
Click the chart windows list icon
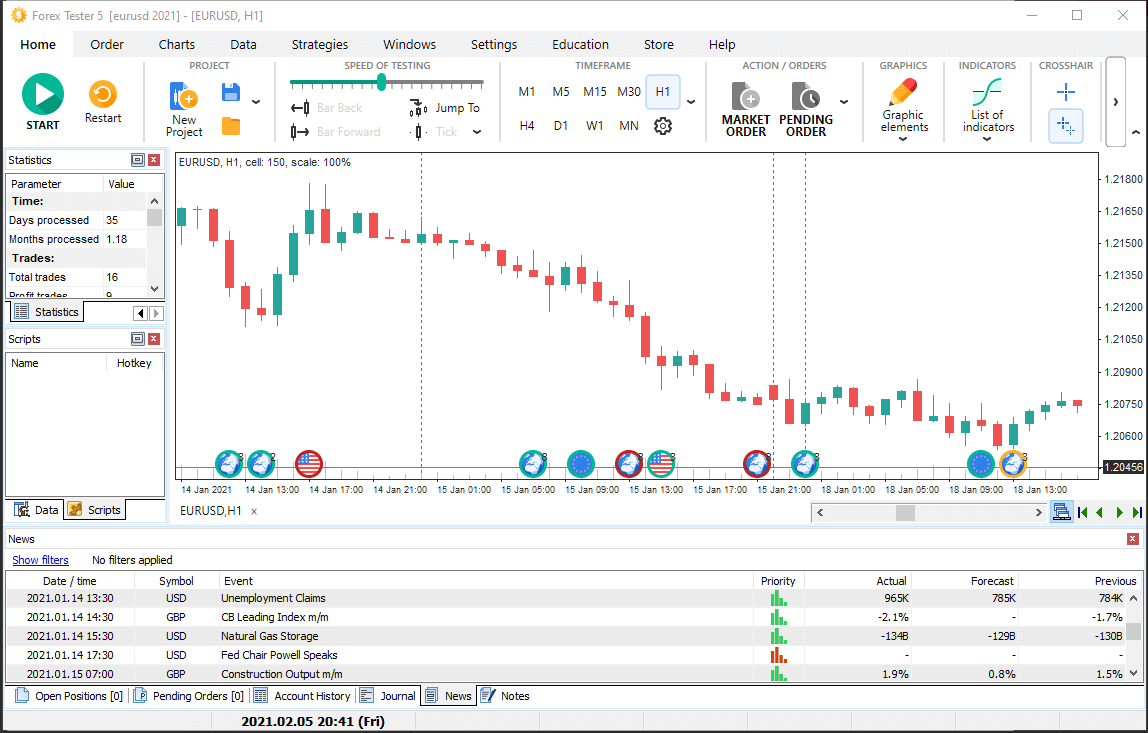tap(1062, 512)
